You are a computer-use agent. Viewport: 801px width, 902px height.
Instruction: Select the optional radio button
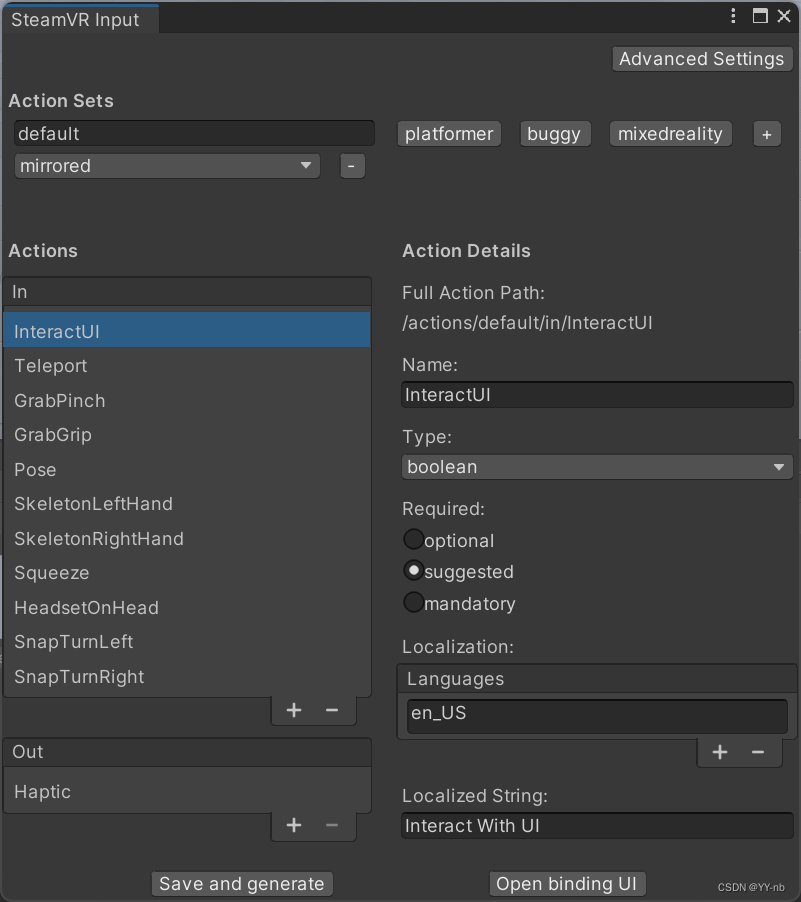click(413, 540)
